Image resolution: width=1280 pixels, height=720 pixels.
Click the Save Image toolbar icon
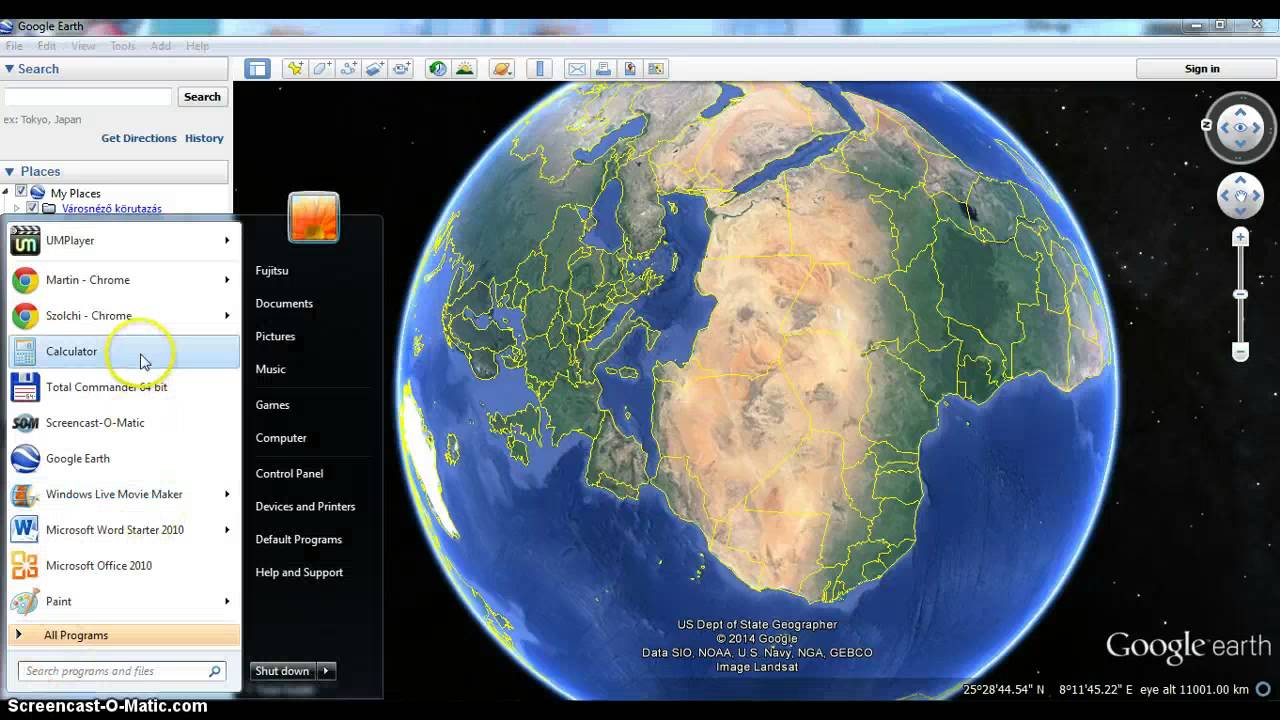coord(630,69)
